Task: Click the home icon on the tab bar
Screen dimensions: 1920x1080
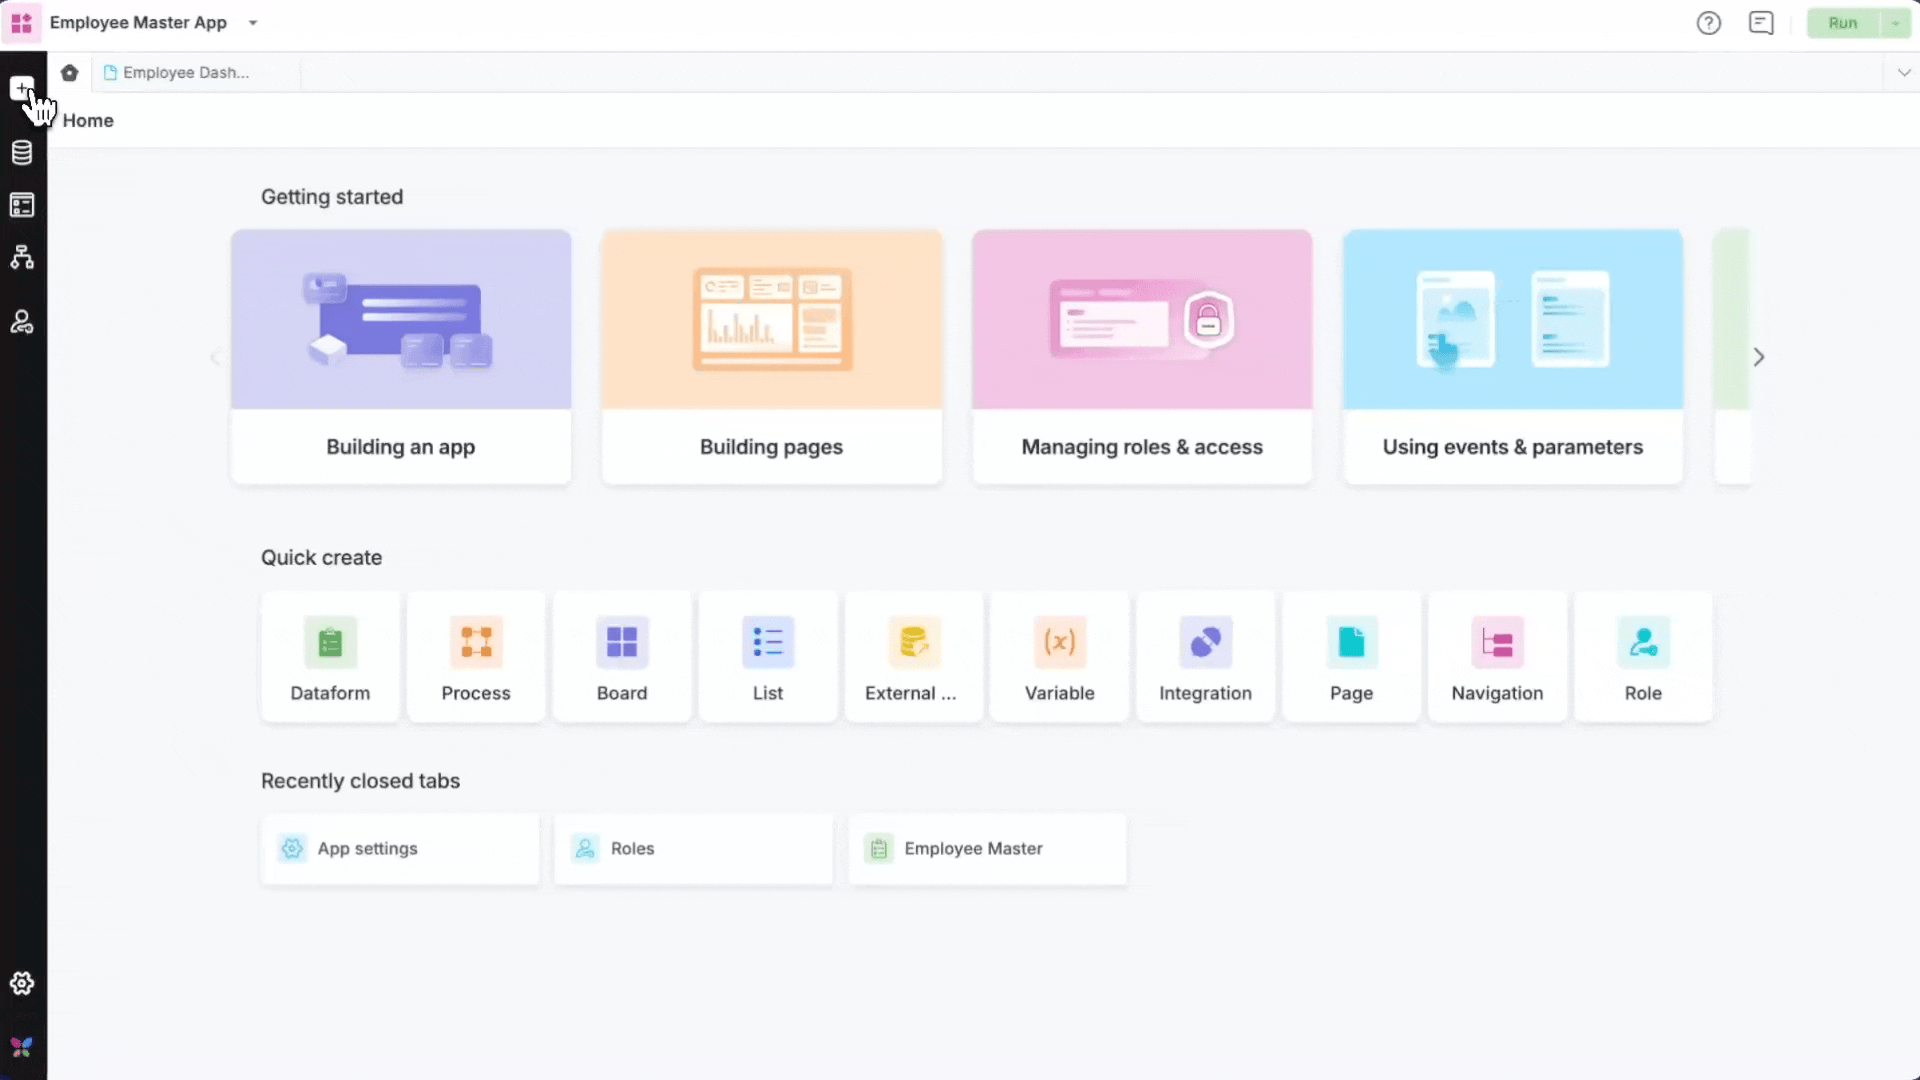Action: (x=68, y=72)
